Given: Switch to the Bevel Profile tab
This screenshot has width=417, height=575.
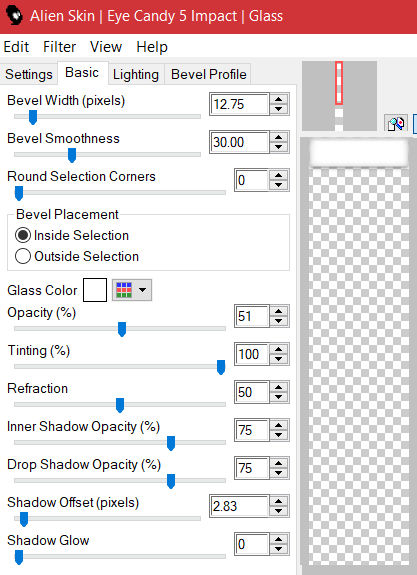Looking at the screenshot, I should pyautogui.click(x=209, y=74).
